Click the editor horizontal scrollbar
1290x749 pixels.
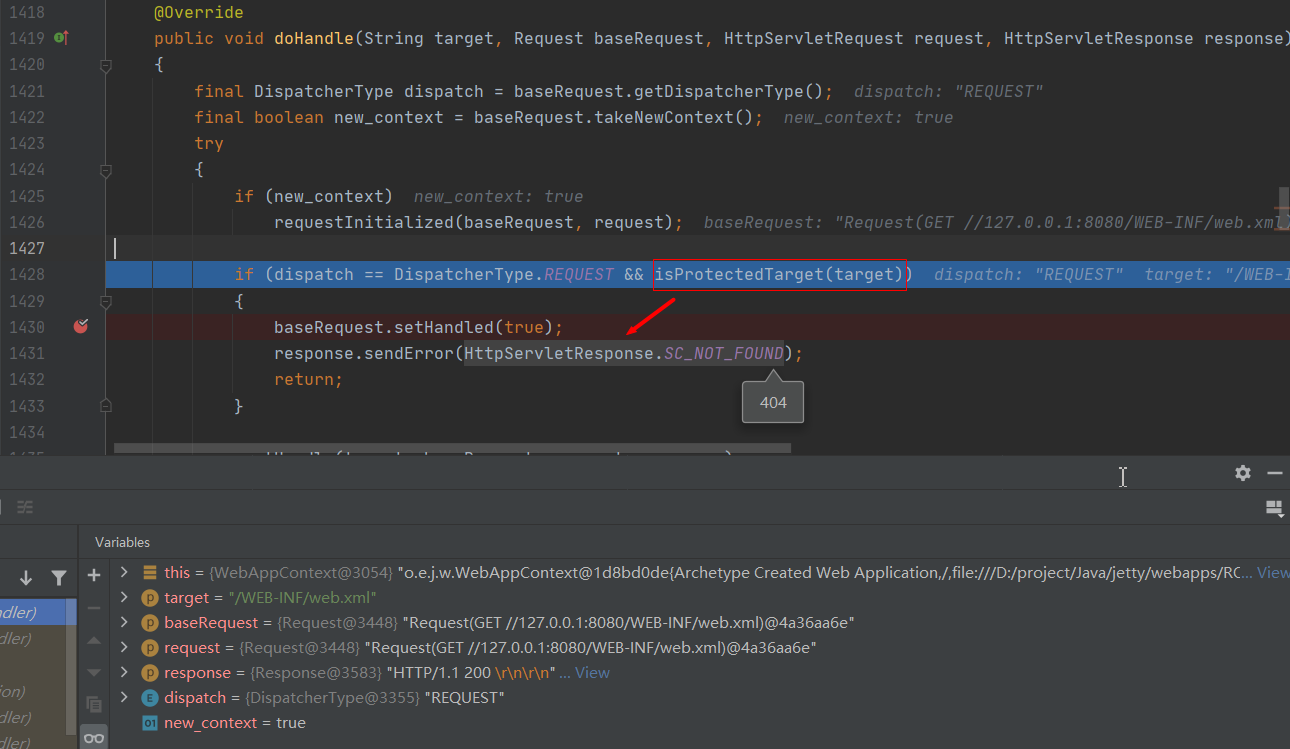click(452, 449)
